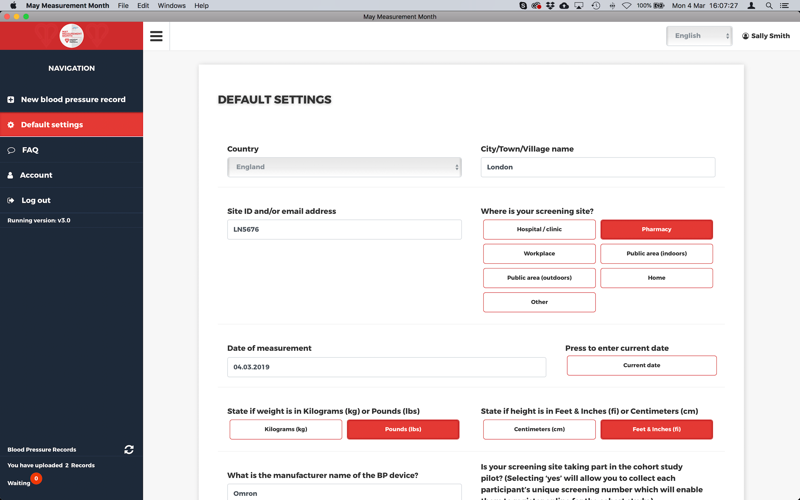Choose Kilograms (kg) weight unit
800x500 pixels.
point(286,429)
